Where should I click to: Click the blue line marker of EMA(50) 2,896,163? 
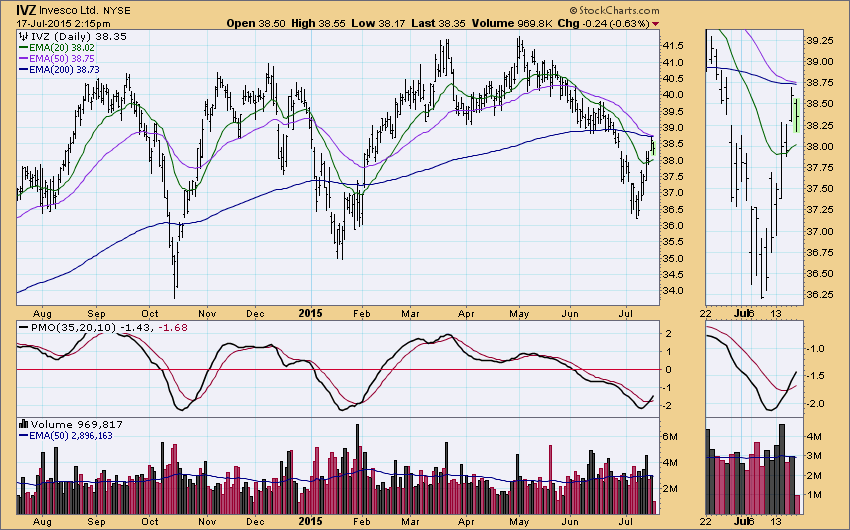pyautogui.click(x=23, y=436)
